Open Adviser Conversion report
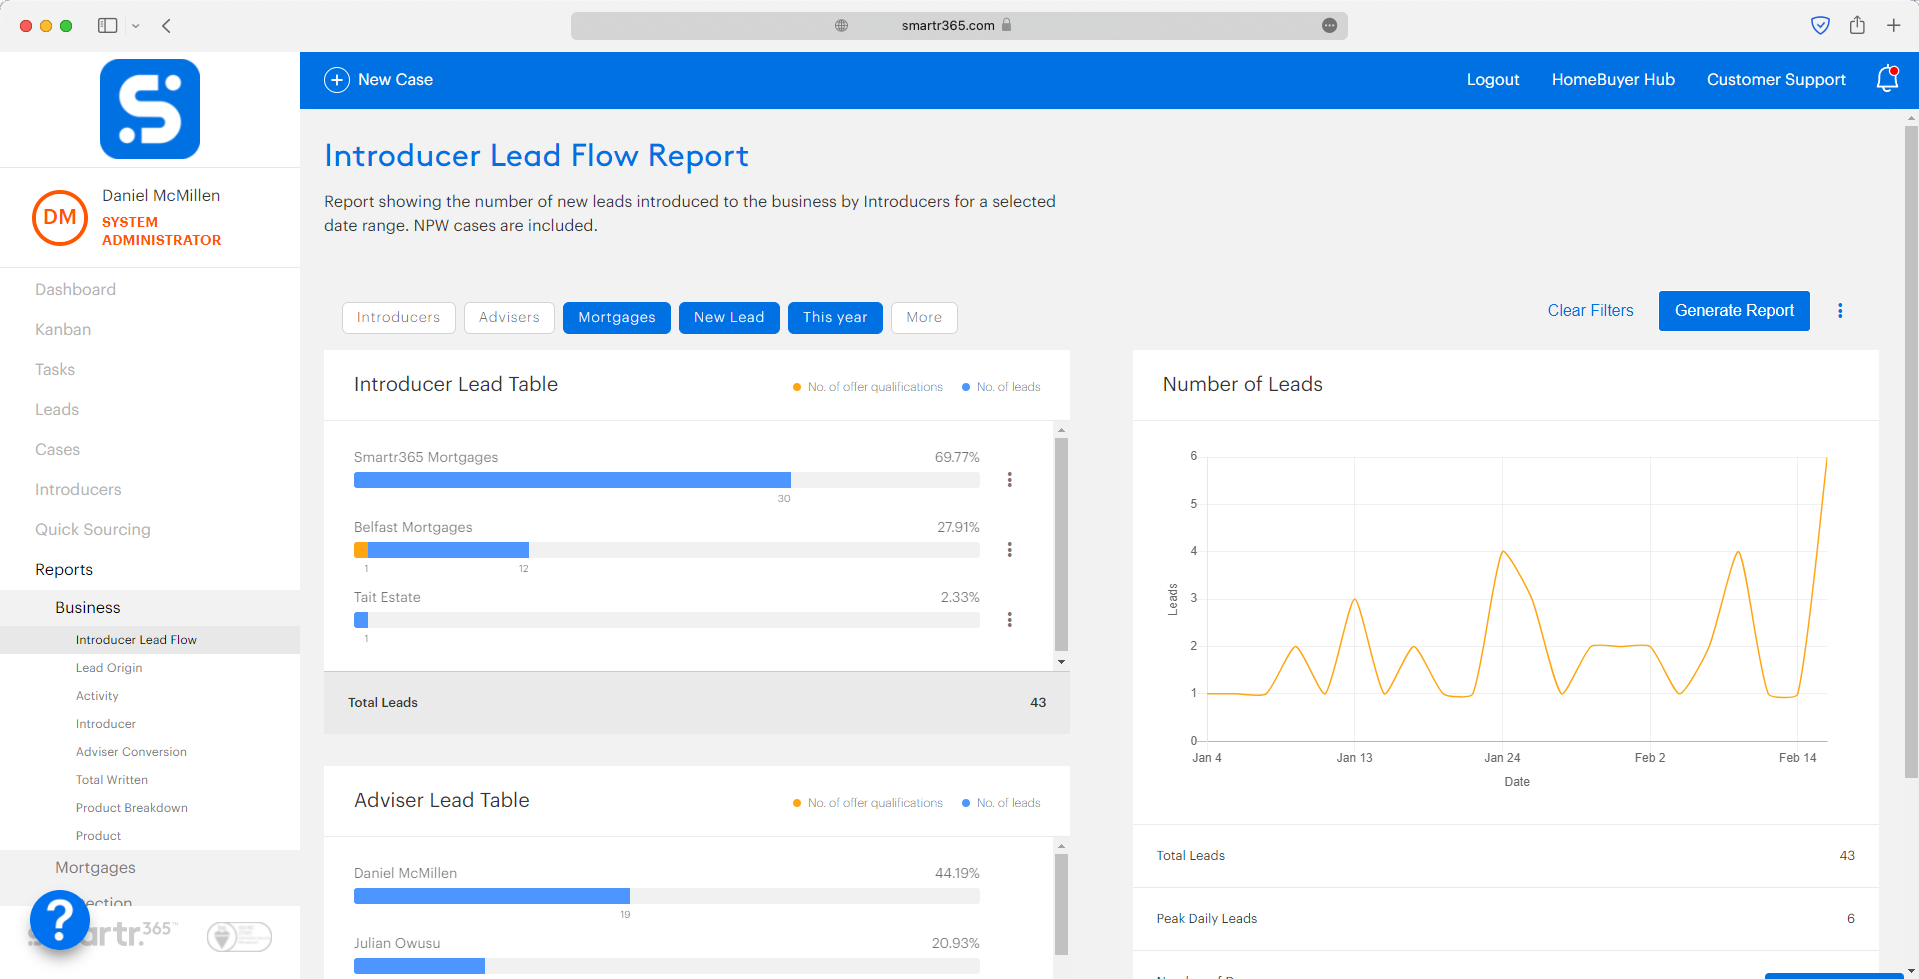This screenshot has height=979, width=1919. tap(131, 752)
